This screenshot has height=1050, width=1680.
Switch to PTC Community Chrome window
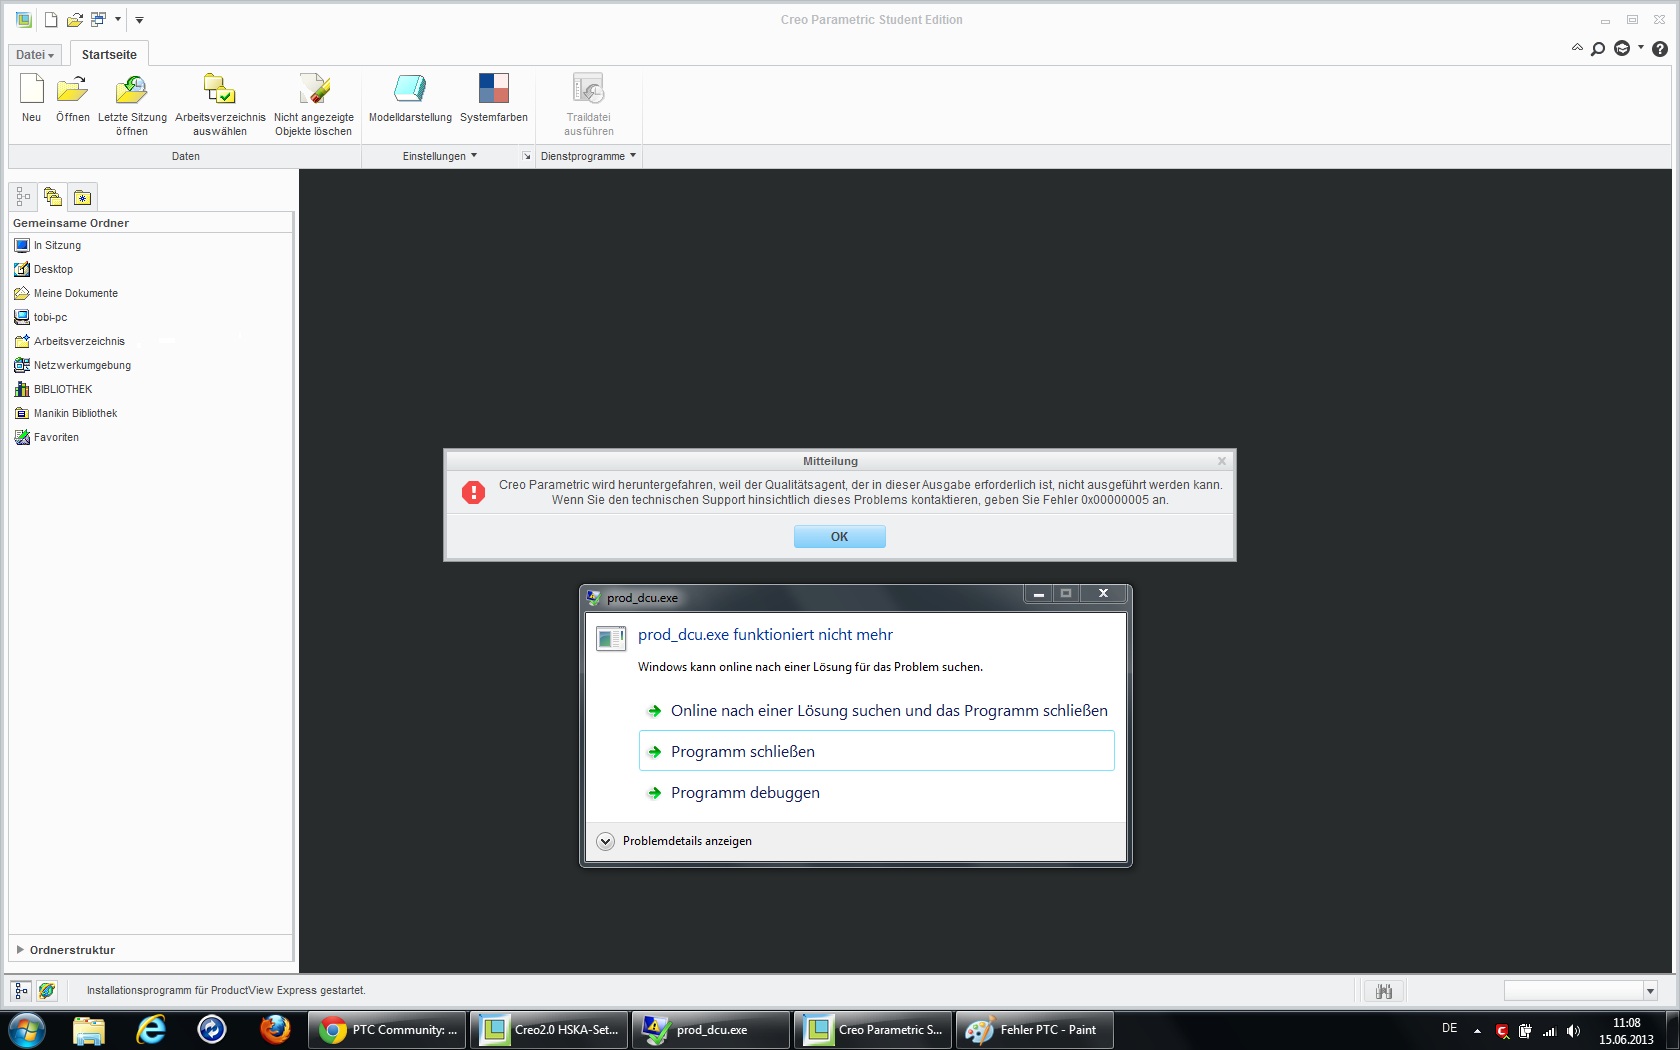click(387, 1029)
